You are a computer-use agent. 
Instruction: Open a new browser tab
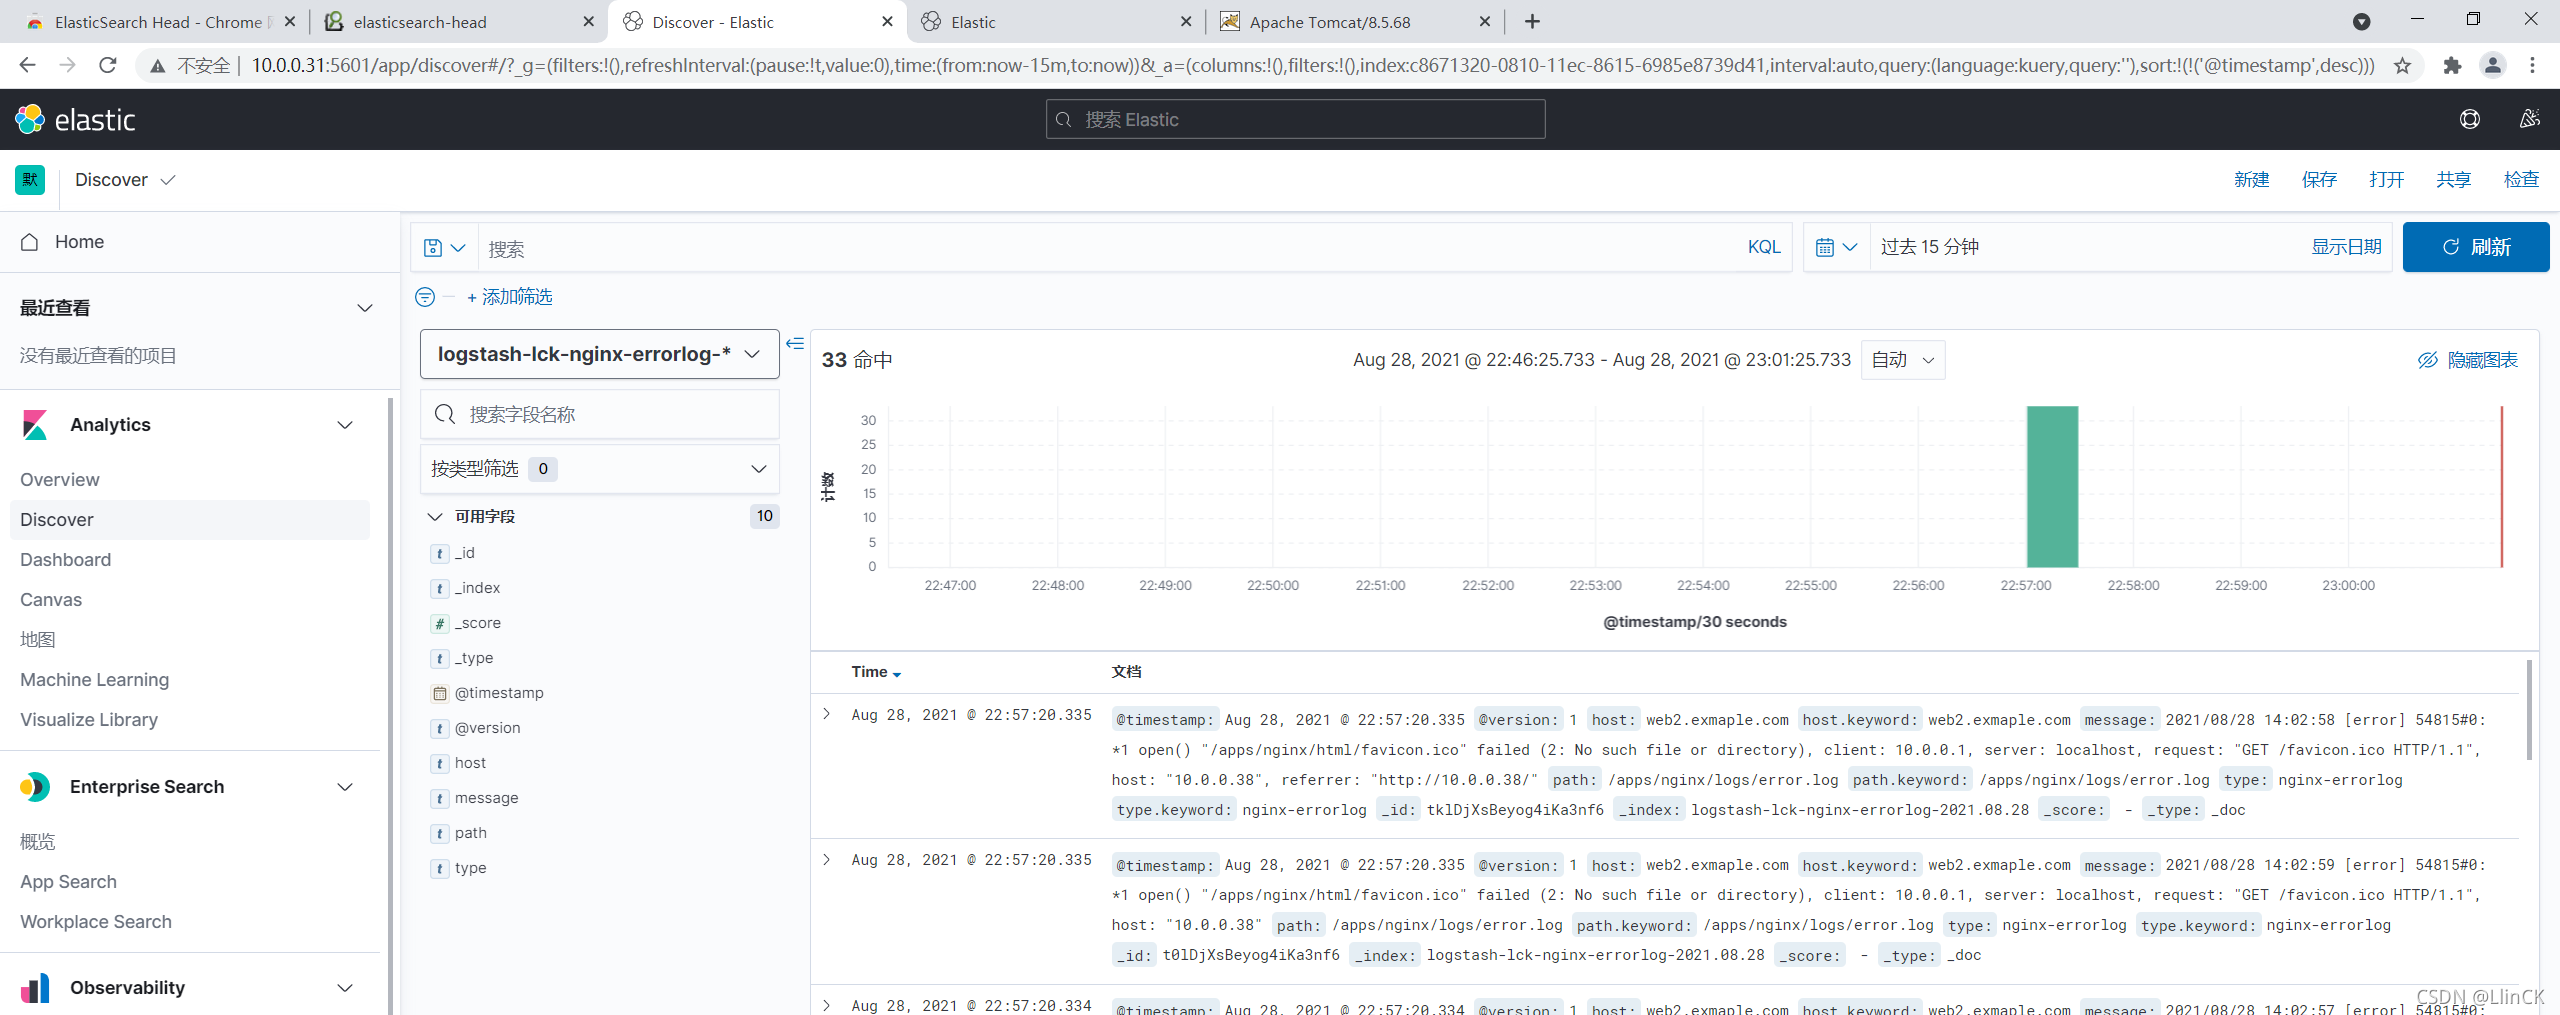(x=1532, y=21)
